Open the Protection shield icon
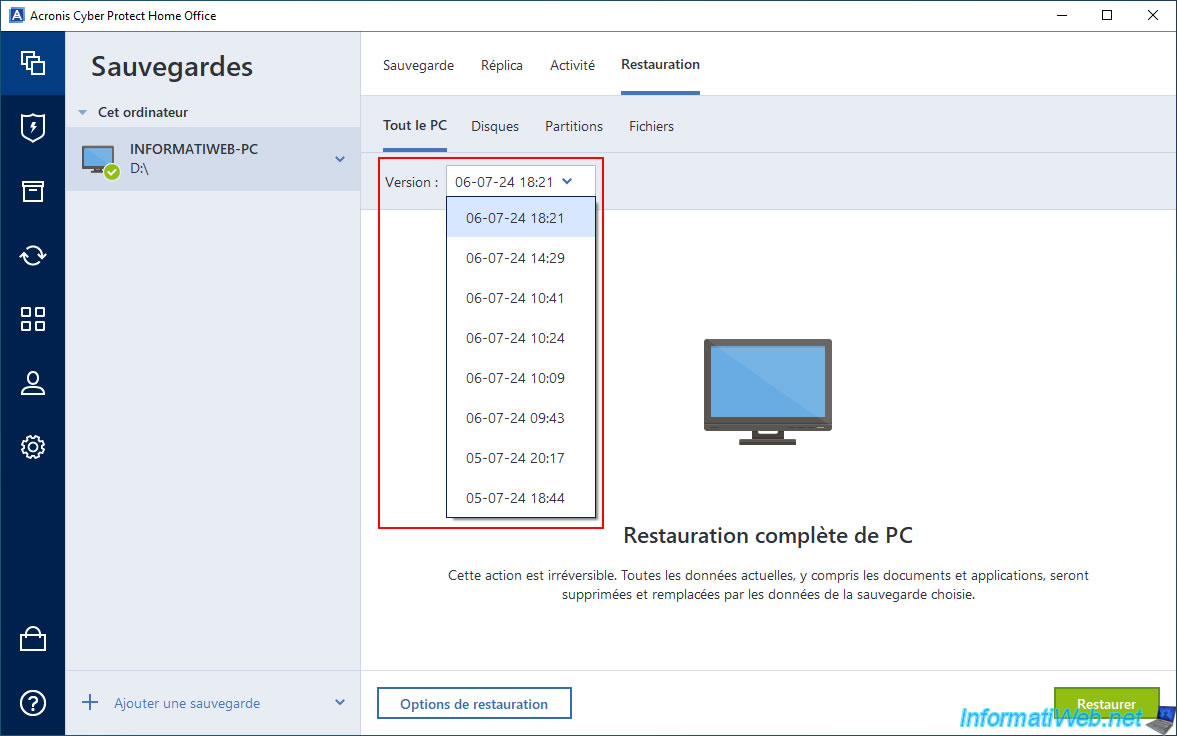This screenshot has width=1177, height=736. pos(33,127)
